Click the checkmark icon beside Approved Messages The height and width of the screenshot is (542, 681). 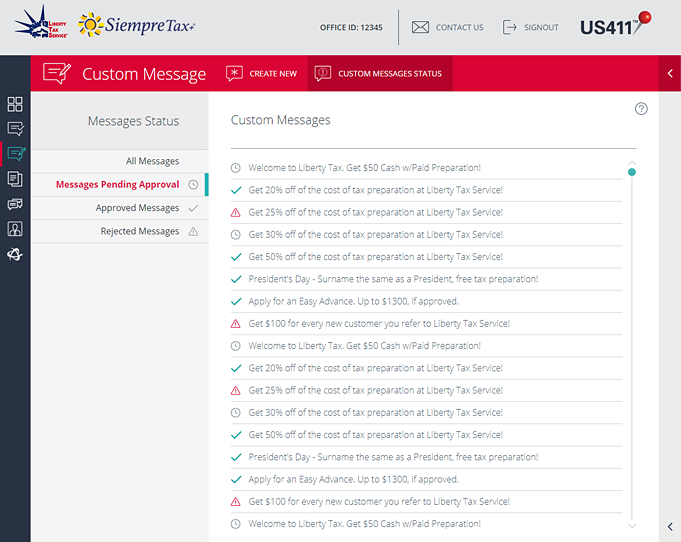click(x=193, y=208)
